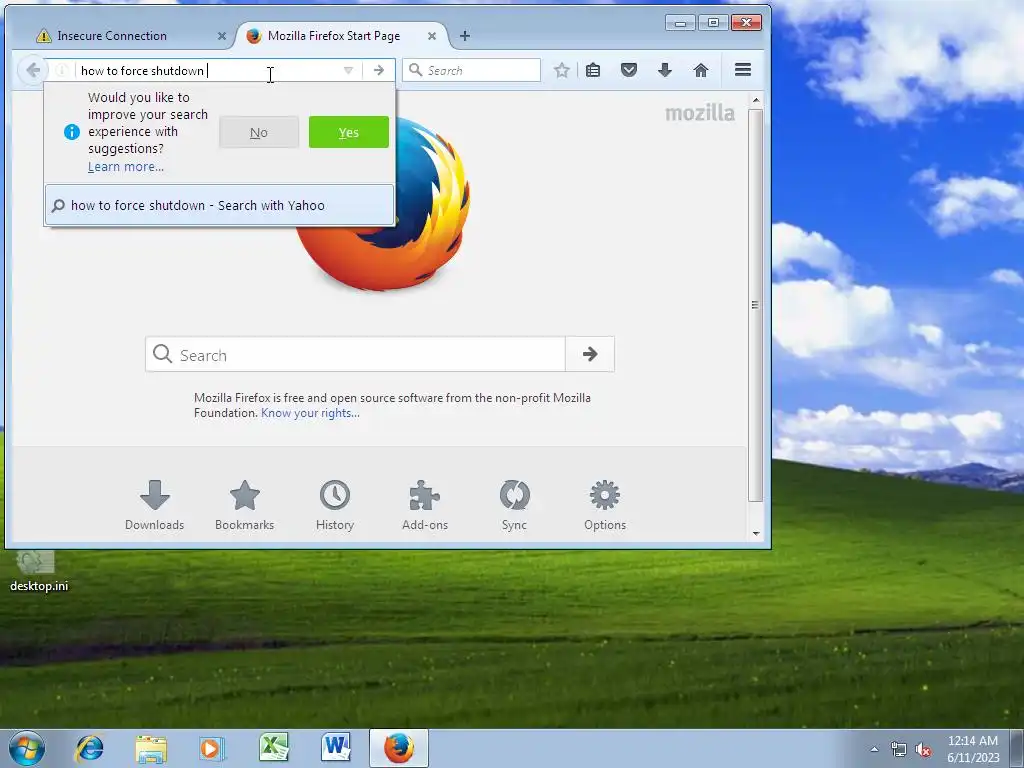Viewport: 1024px width, 768px height.
Task: Open Downloads from start page shortcuts
Action: pos(155,505)
